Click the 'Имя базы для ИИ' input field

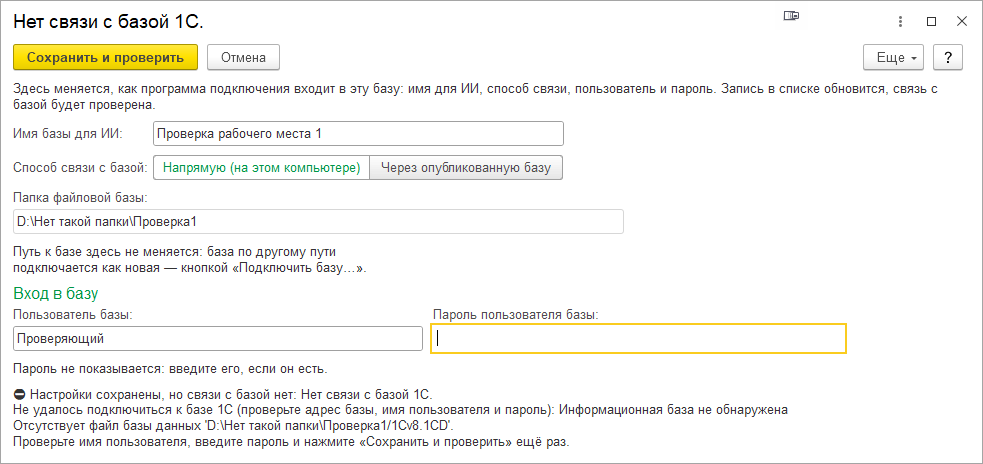coord(358,134)
